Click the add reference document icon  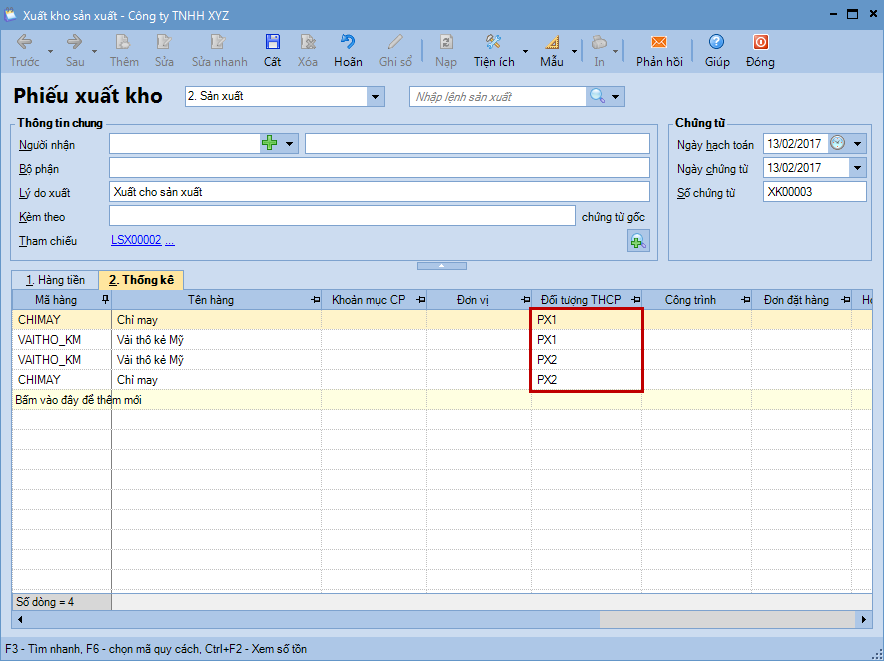637,240
